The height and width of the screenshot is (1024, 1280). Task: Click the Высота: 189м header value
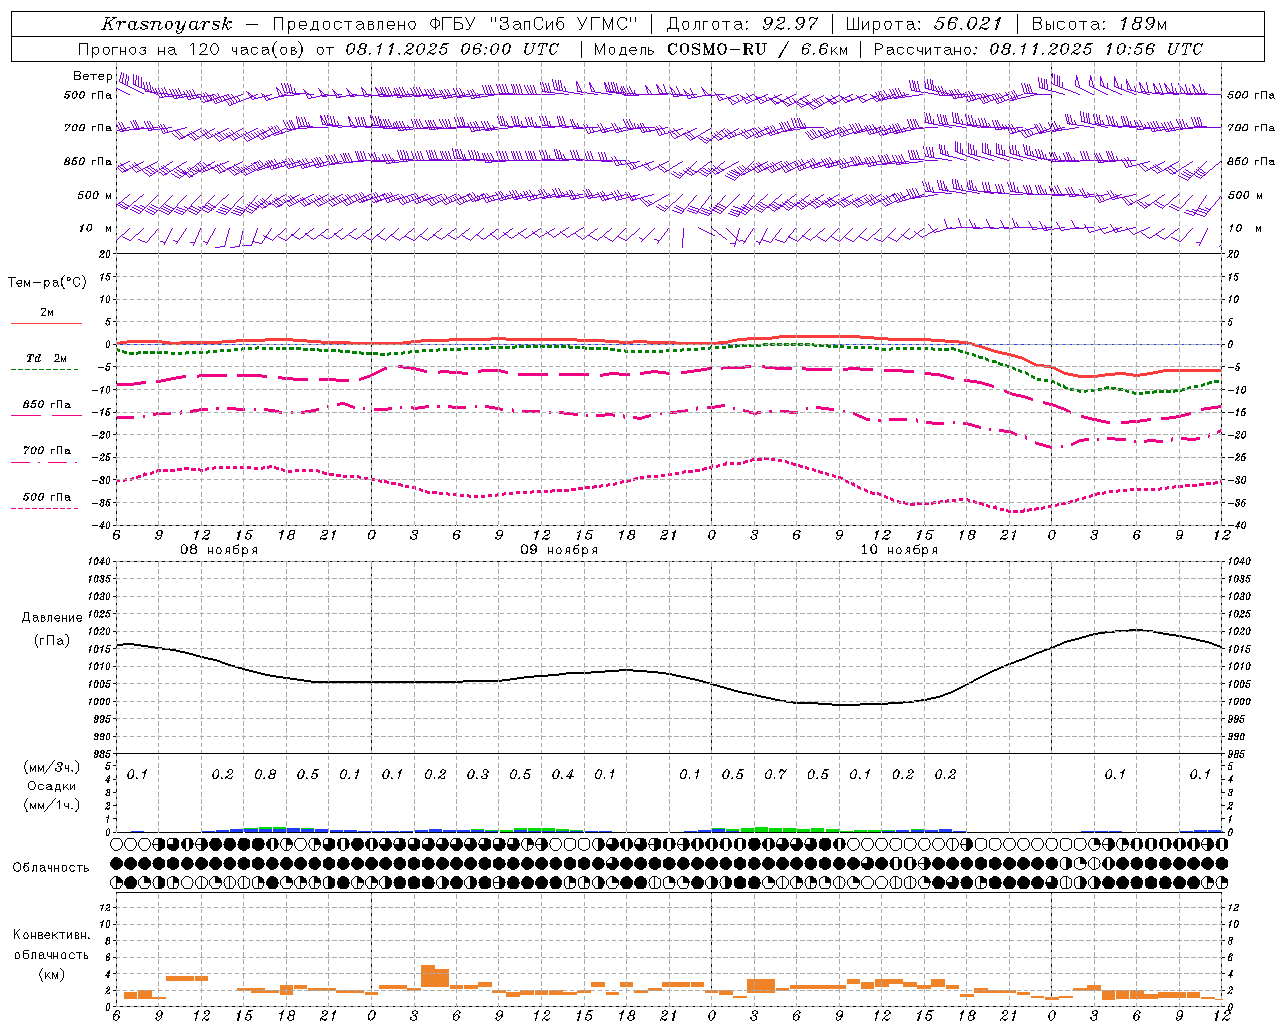point(1099,24)
